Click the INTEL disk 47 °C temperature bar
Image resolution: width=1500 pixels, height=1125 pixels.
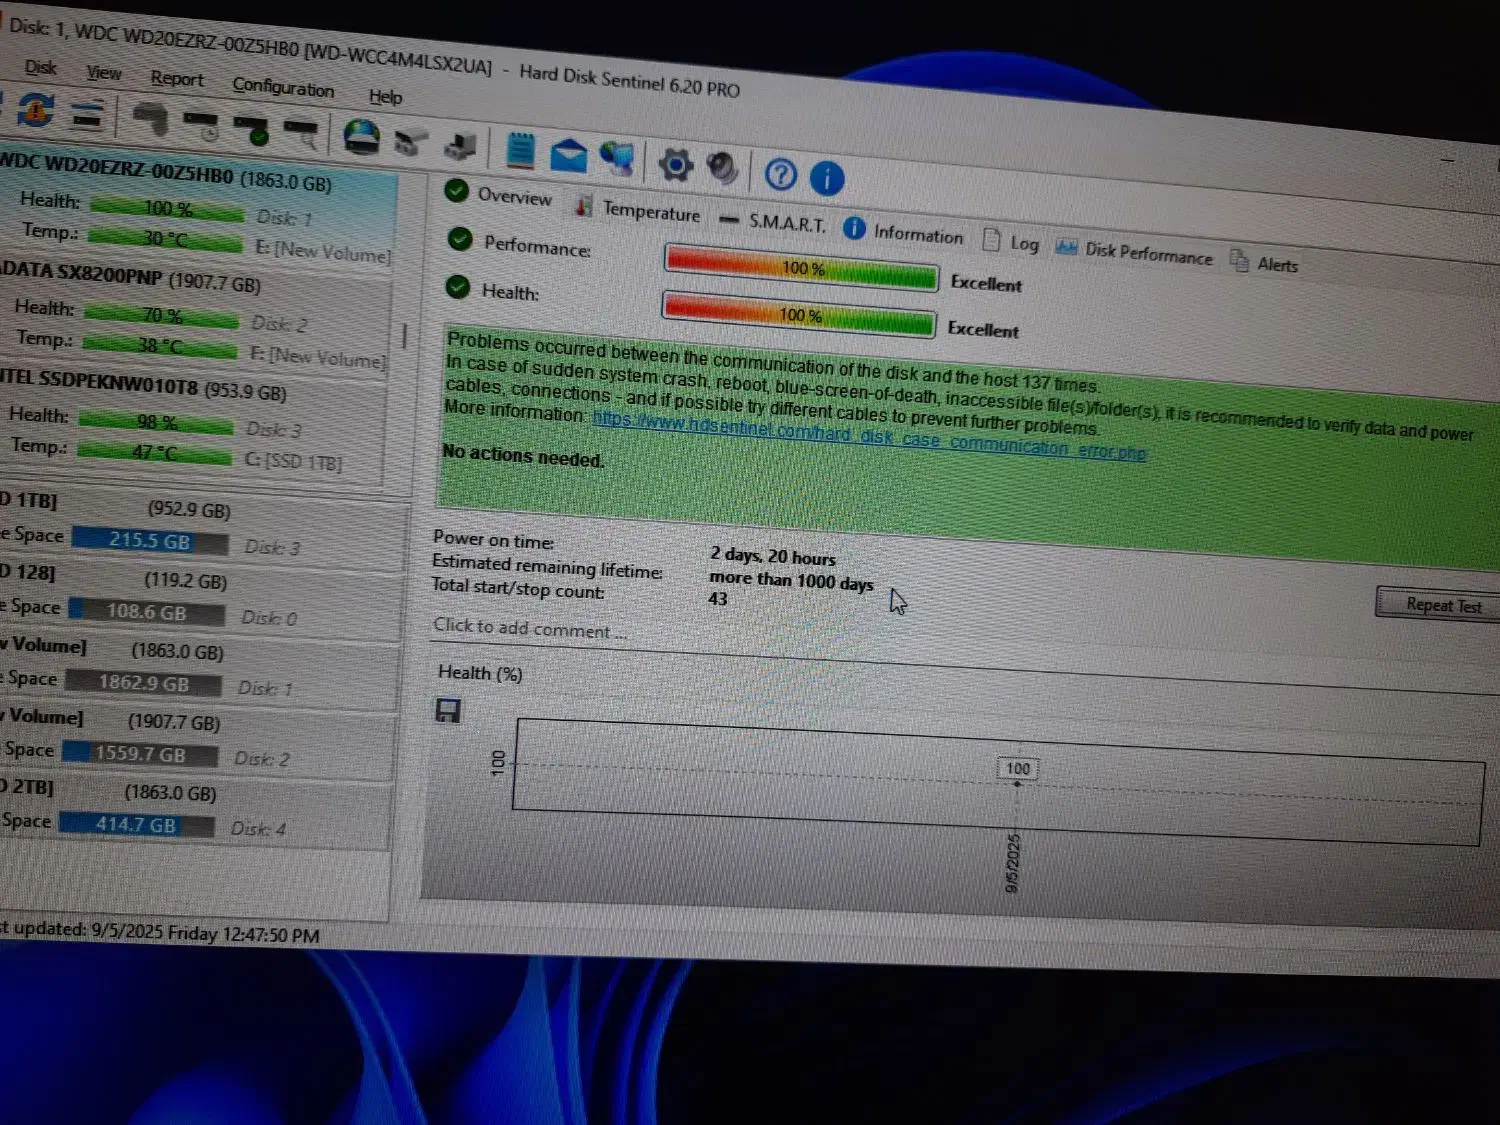[154, 452]
